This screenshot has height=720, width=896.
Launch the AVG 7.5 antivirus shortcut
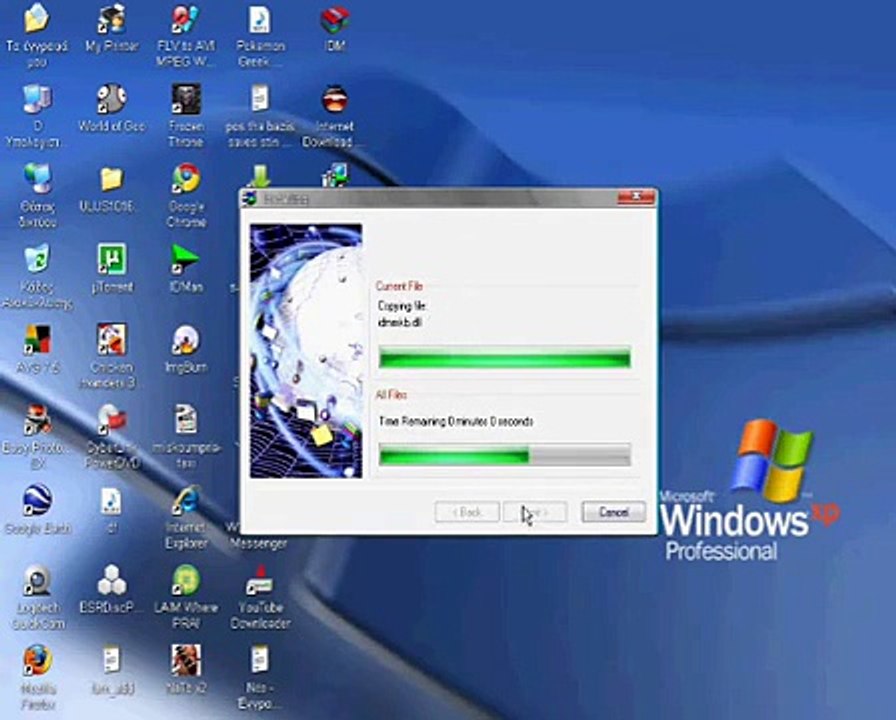[37, 339]
